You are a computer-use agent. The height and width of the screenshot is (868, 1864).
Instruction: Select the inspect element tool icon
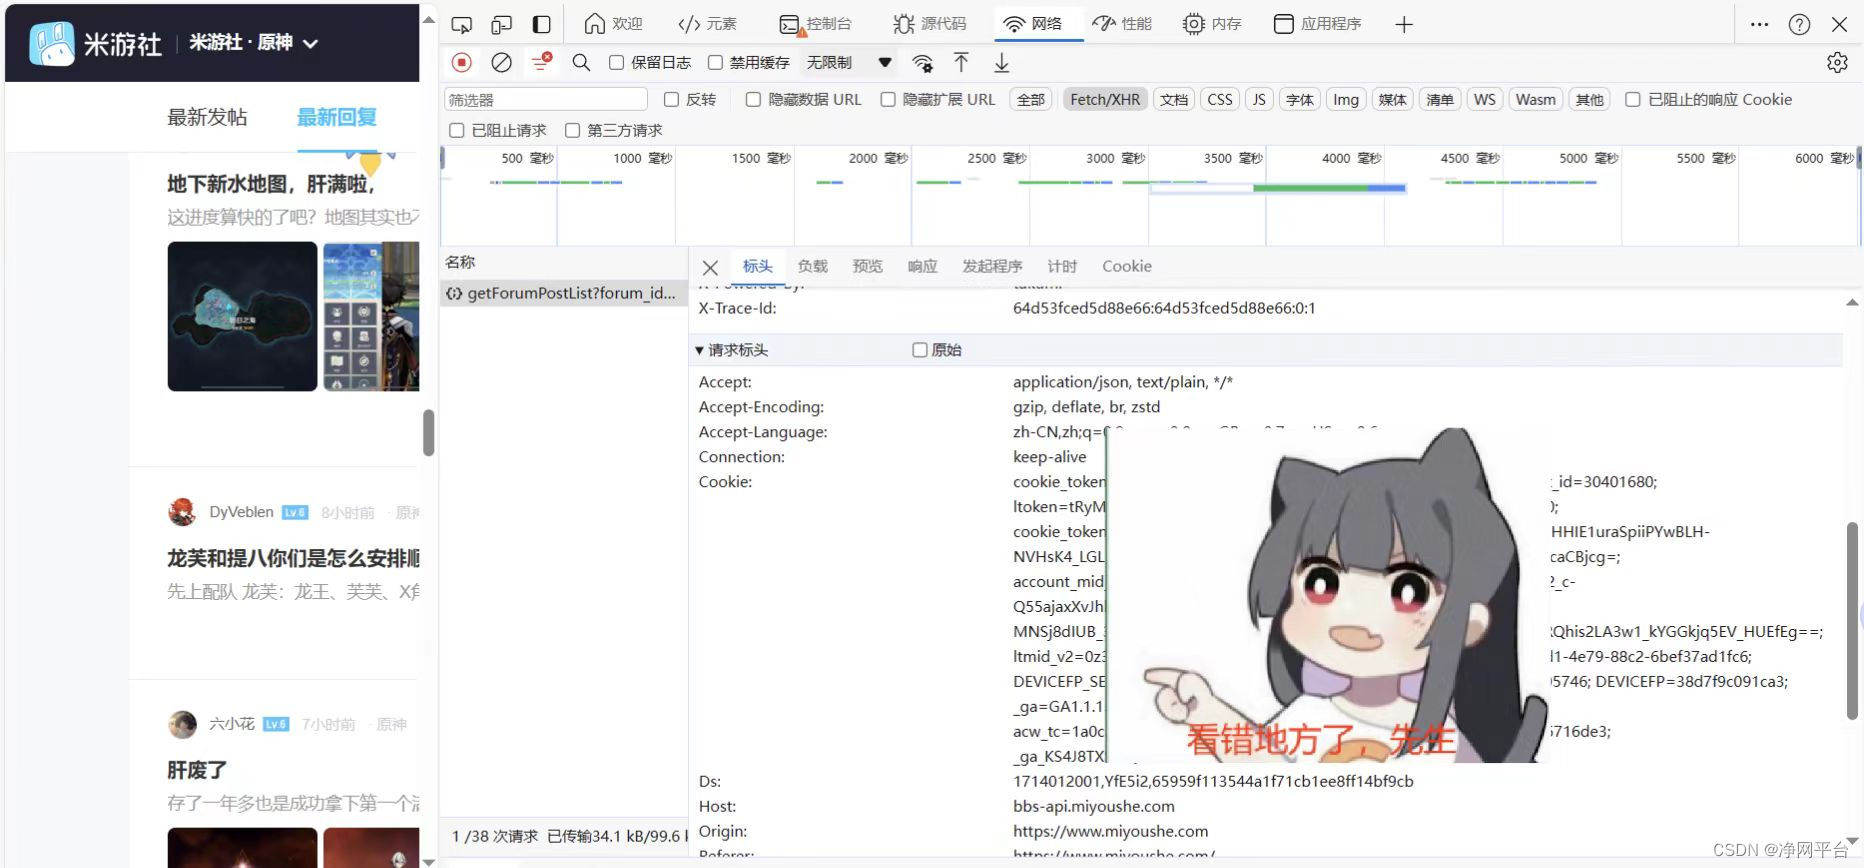[x=462, y=25]
